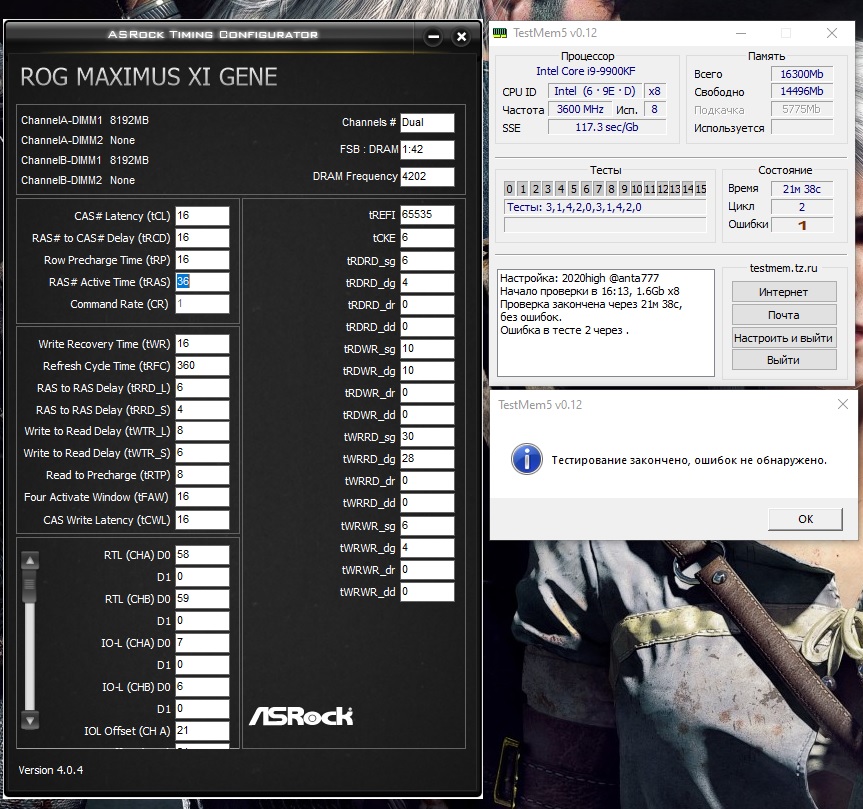Viewport: 863px width, 809px height.
Task: Click the TestMem5 app icon in title bar
Action: (500, 33)
